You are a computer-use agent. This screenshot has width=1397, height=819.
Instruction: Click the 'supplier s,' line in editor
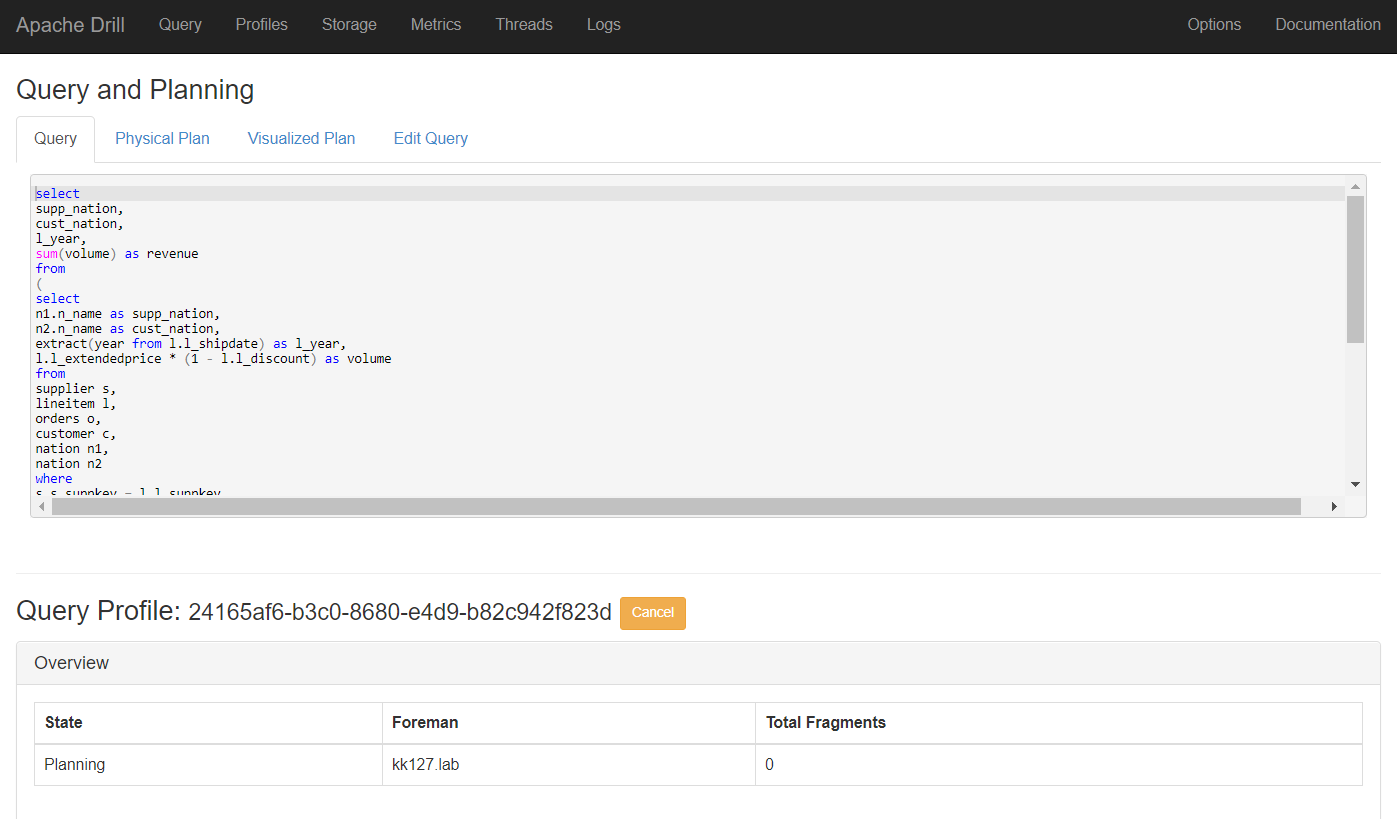coord(76,389)
